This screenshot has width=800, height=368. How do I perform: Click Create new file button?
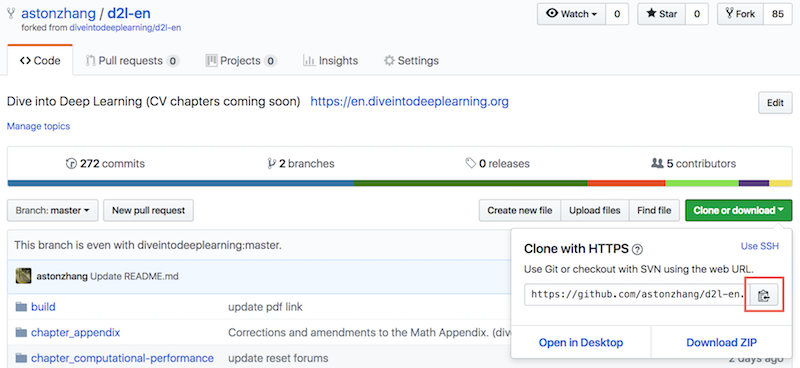click(x=520, y=210)
